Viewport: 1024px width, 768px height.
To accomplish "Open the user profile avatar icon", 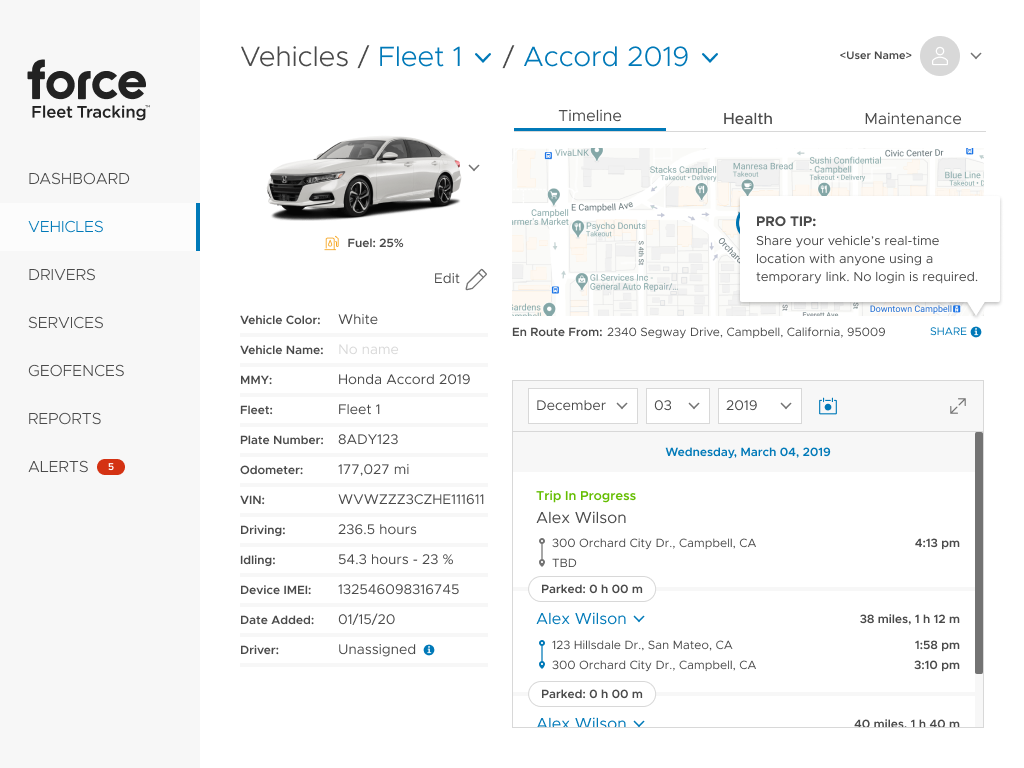I will click(939, 56).
